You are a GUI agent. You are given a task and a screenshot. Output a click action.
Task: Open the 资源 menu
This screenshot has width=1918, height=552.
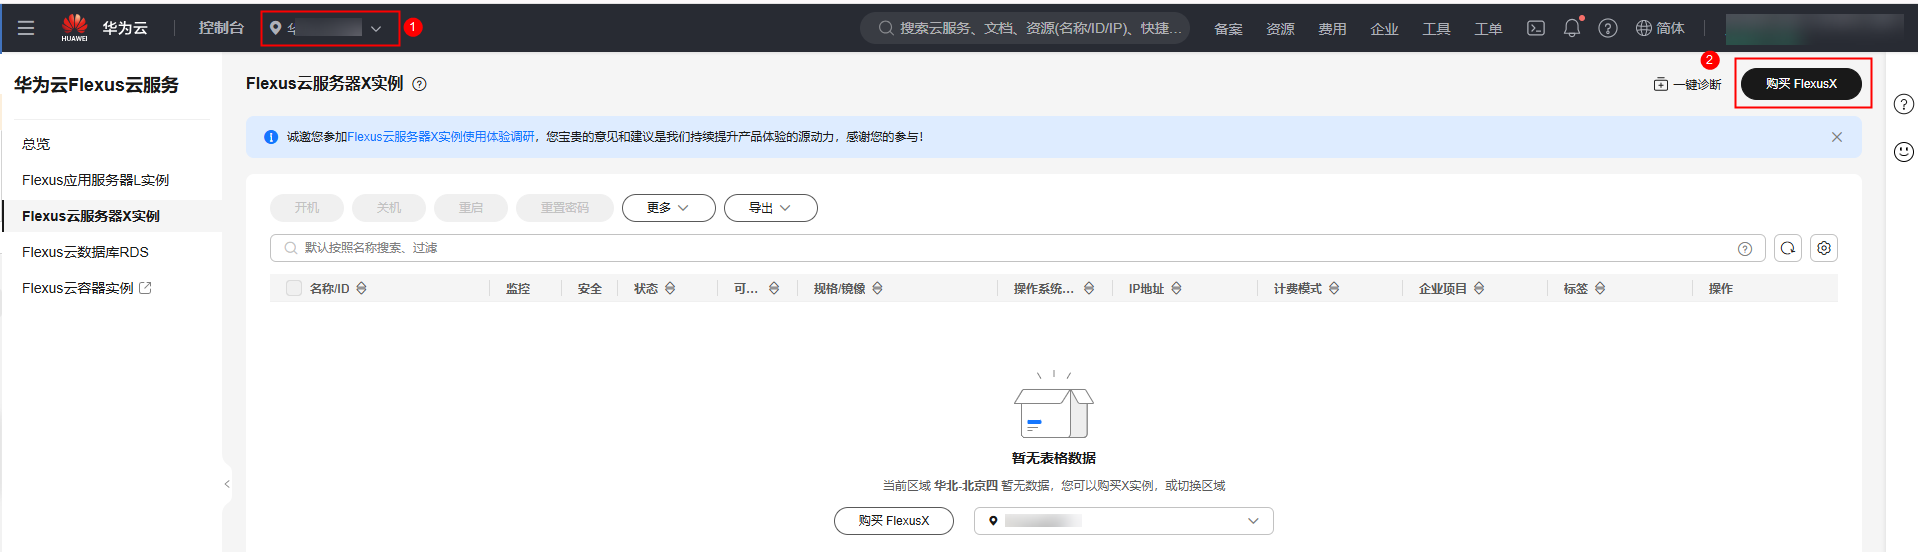[1280, 29]
